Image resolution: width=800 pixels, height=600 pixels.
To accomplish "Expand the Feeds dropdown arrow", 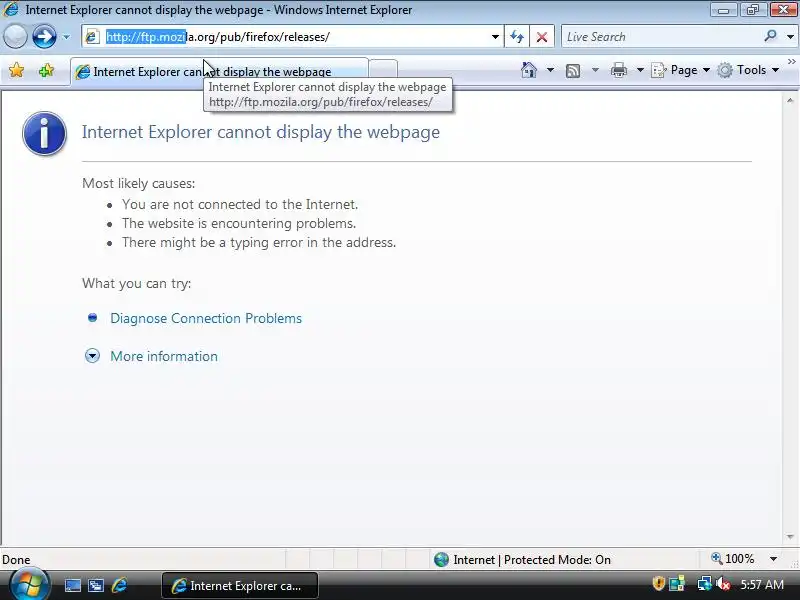I will click(595, 70).
